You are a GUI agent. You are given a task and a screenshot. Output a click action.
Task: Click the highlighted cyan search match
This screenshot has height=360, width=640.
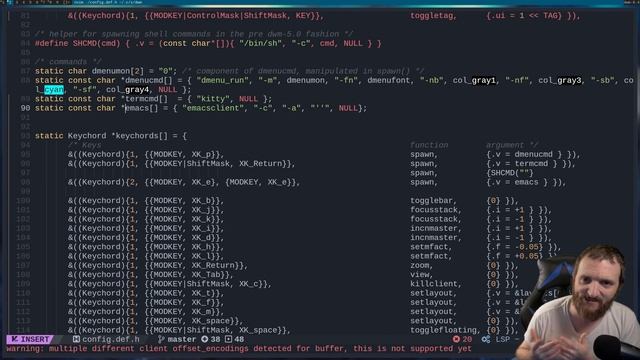tap(54, 89)
